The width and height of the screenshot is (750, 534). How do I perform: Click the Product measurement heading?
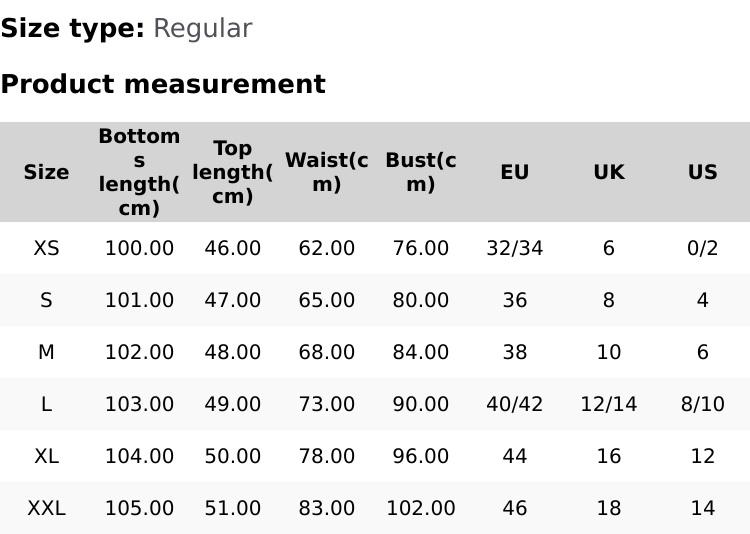pos(163,84)
